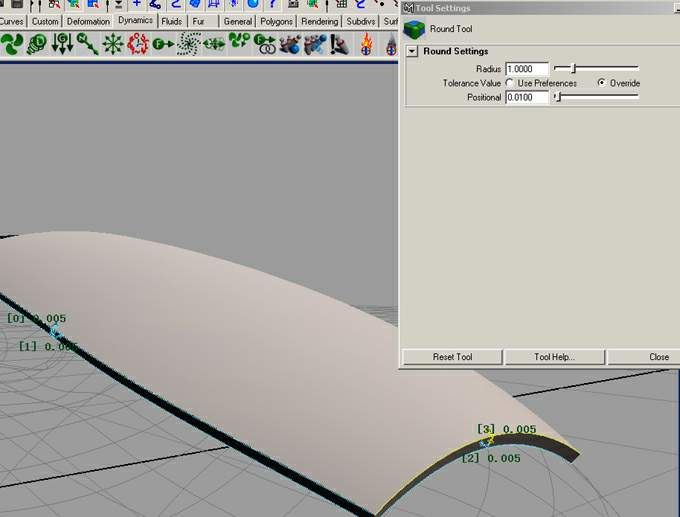Click the Reset Tool button
Screen dimensions: 680x517
point(452,357)
